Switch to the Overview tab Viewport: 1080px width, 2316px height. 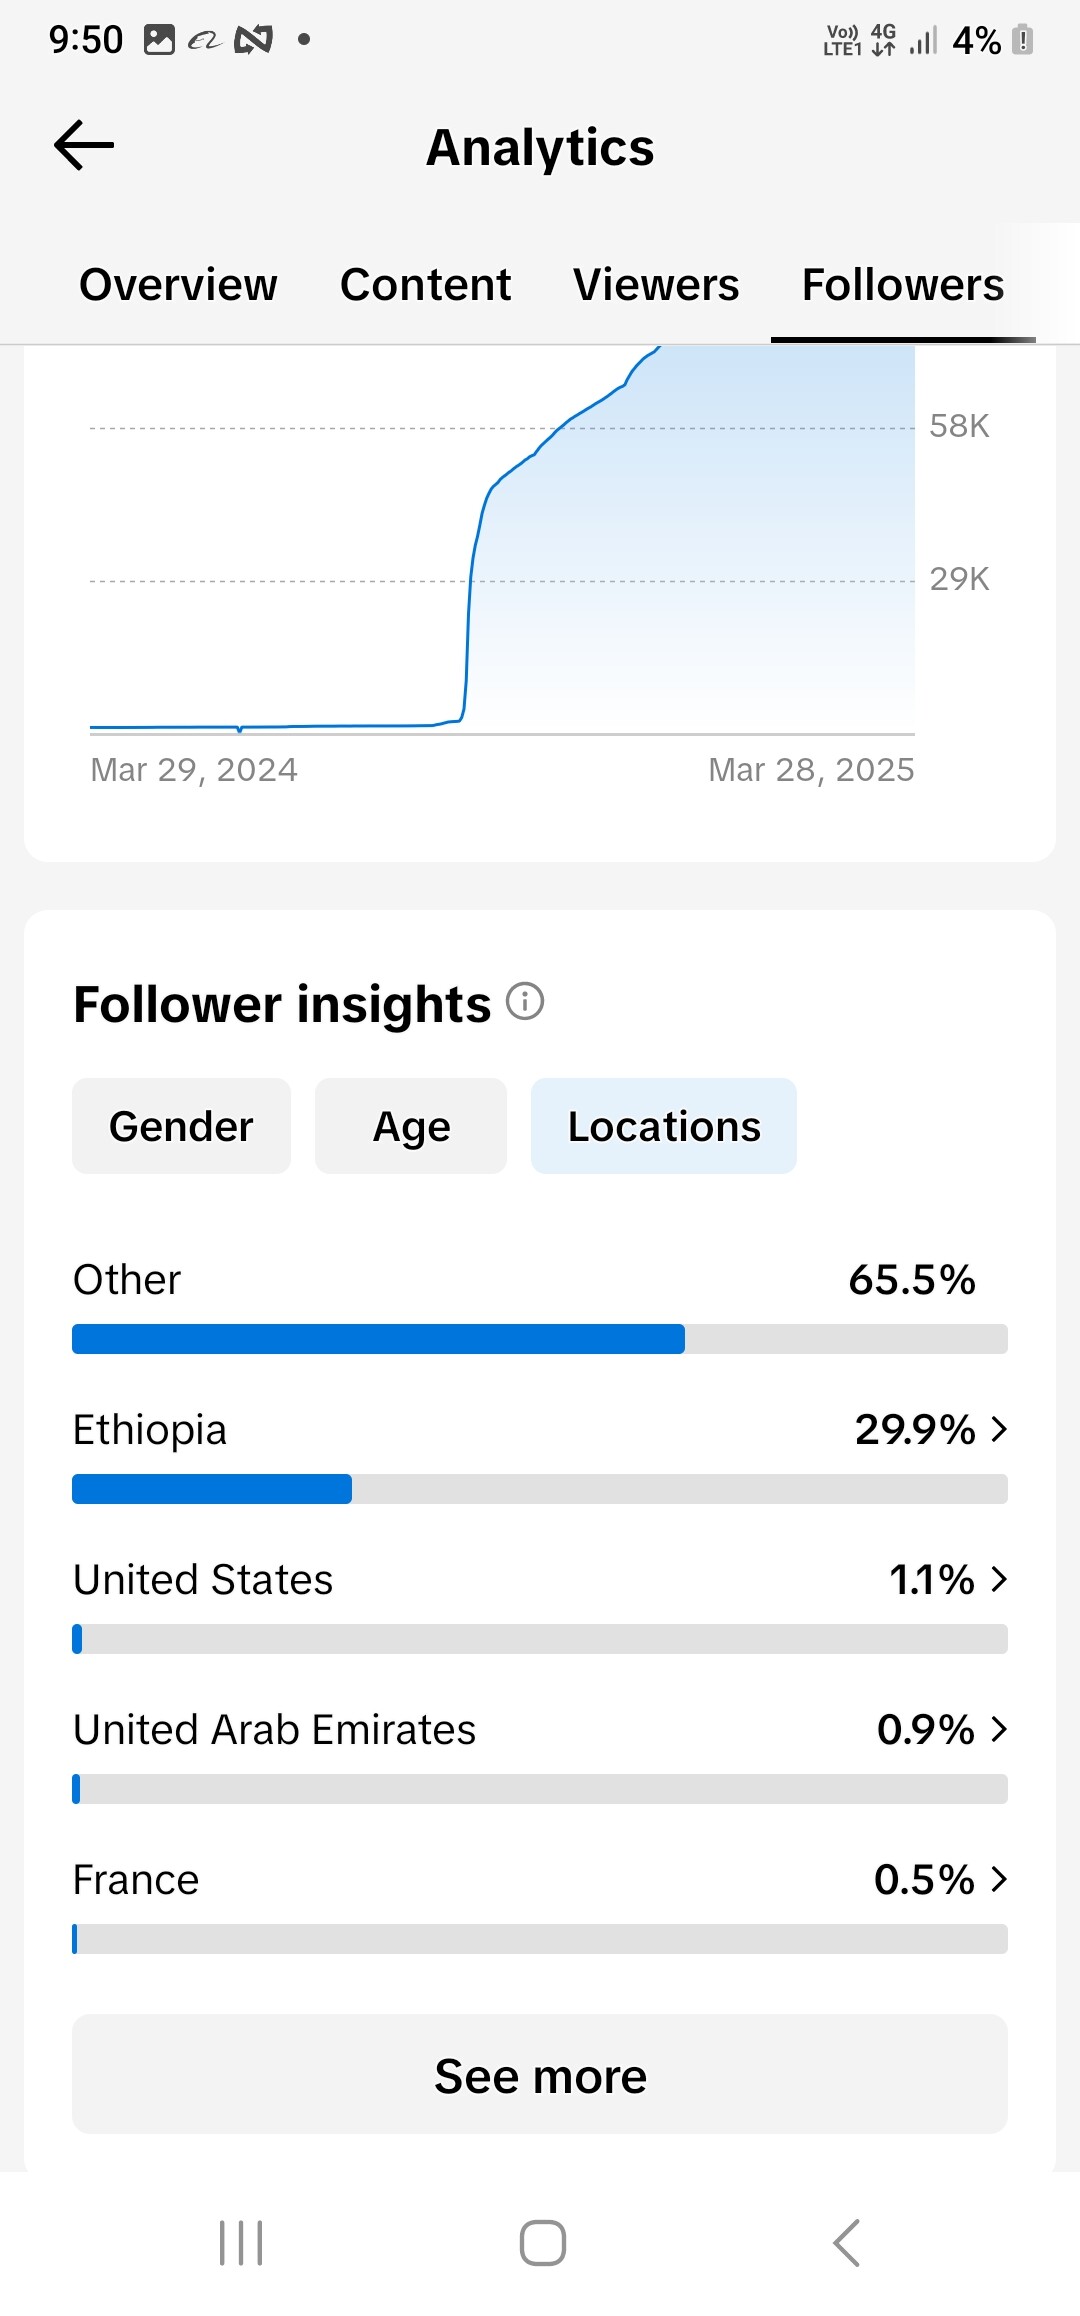(x=178, y=285)
